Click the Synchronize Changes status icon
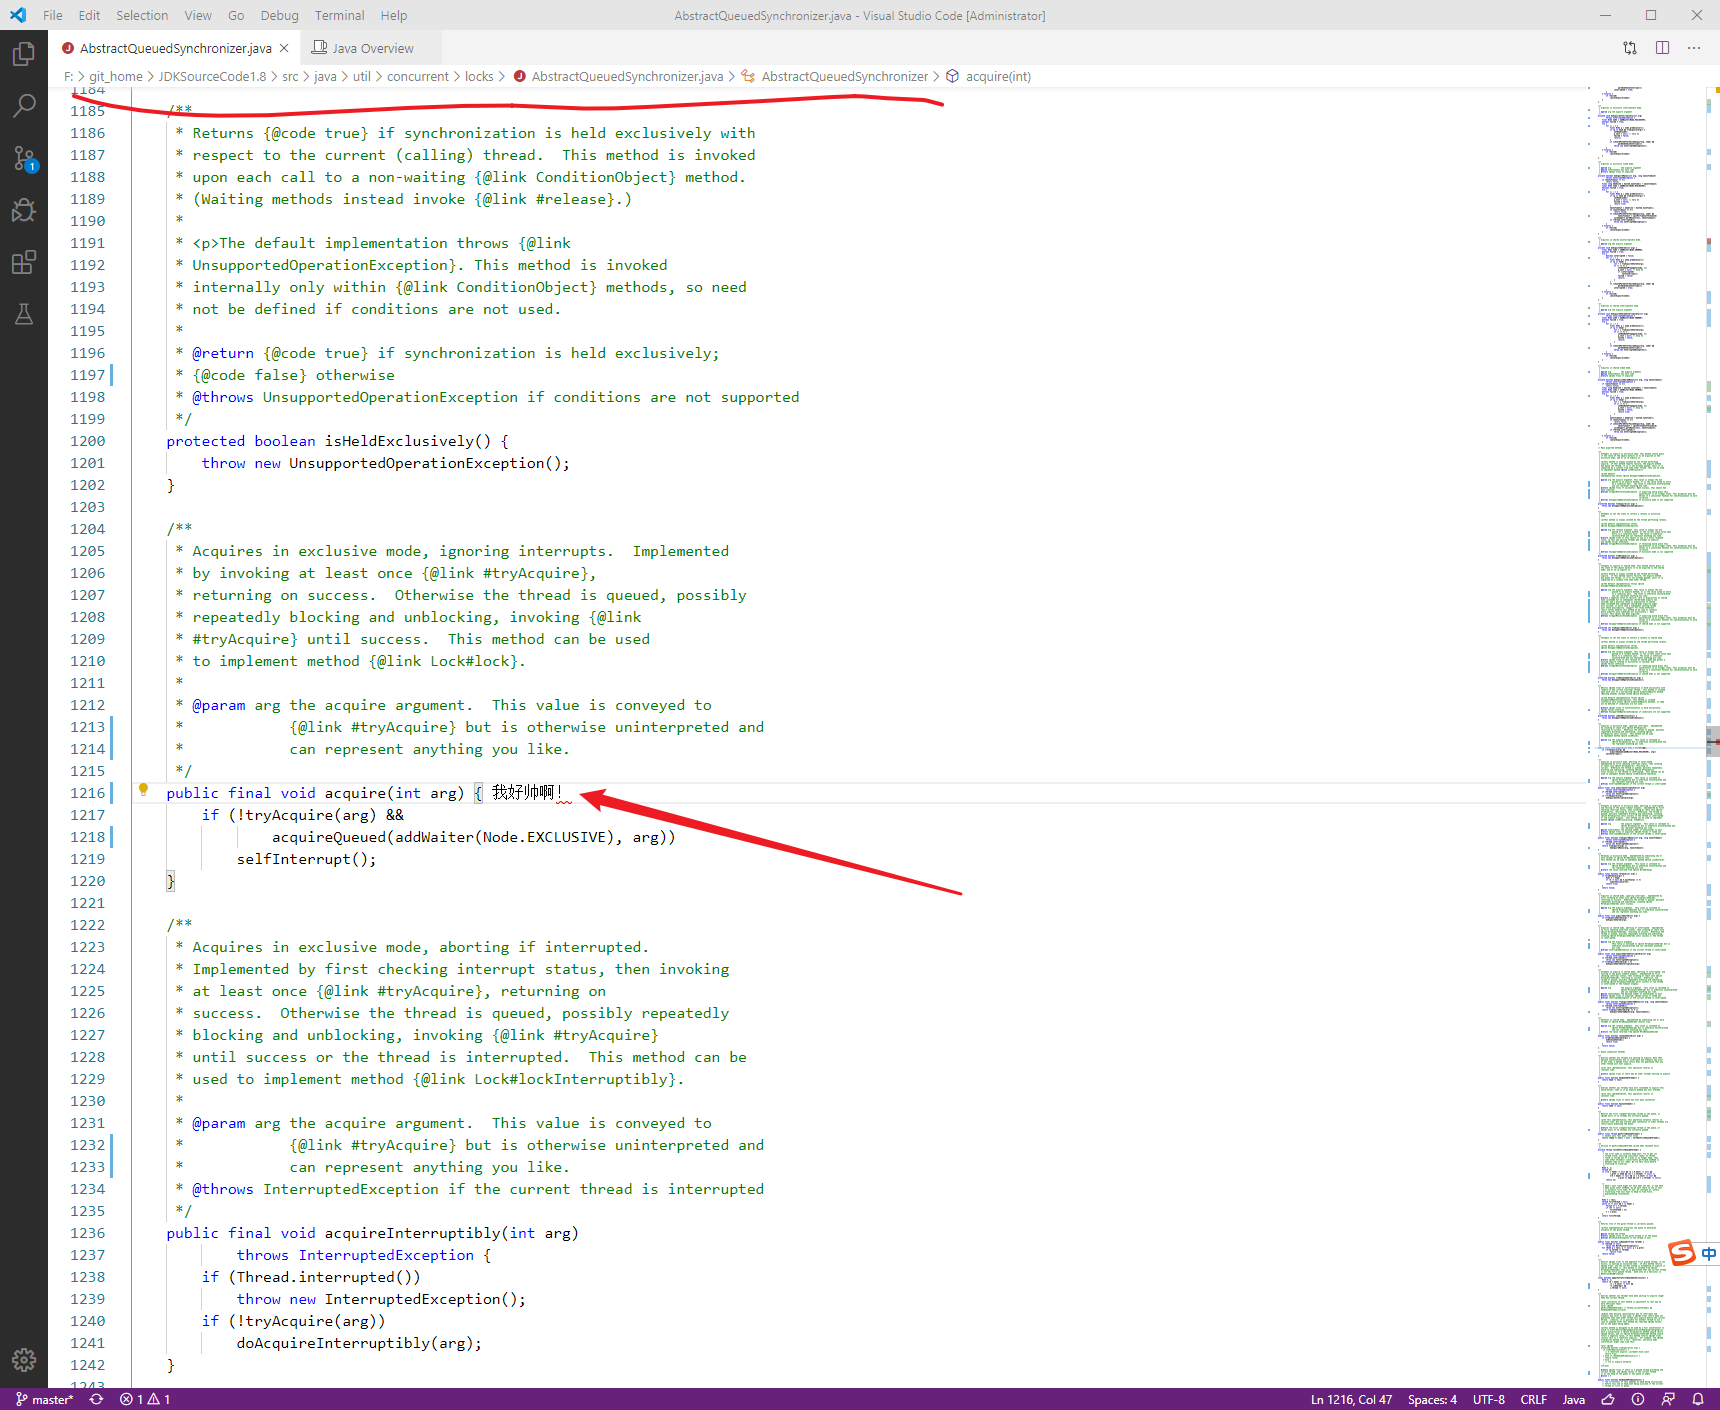Viewport: 1720px width, 1410px height. (x=96, y=1399)
